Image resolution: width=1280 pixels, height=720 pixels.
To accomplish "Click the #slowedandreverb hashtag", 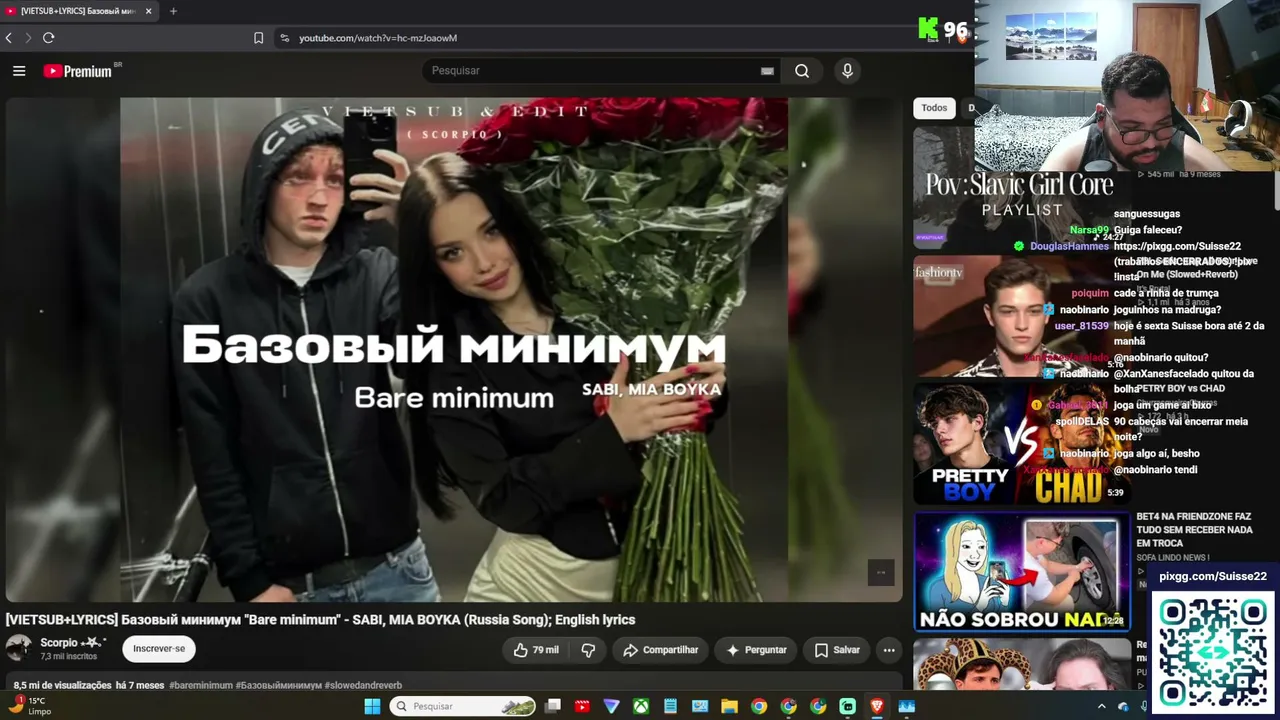I will (363, 685).
